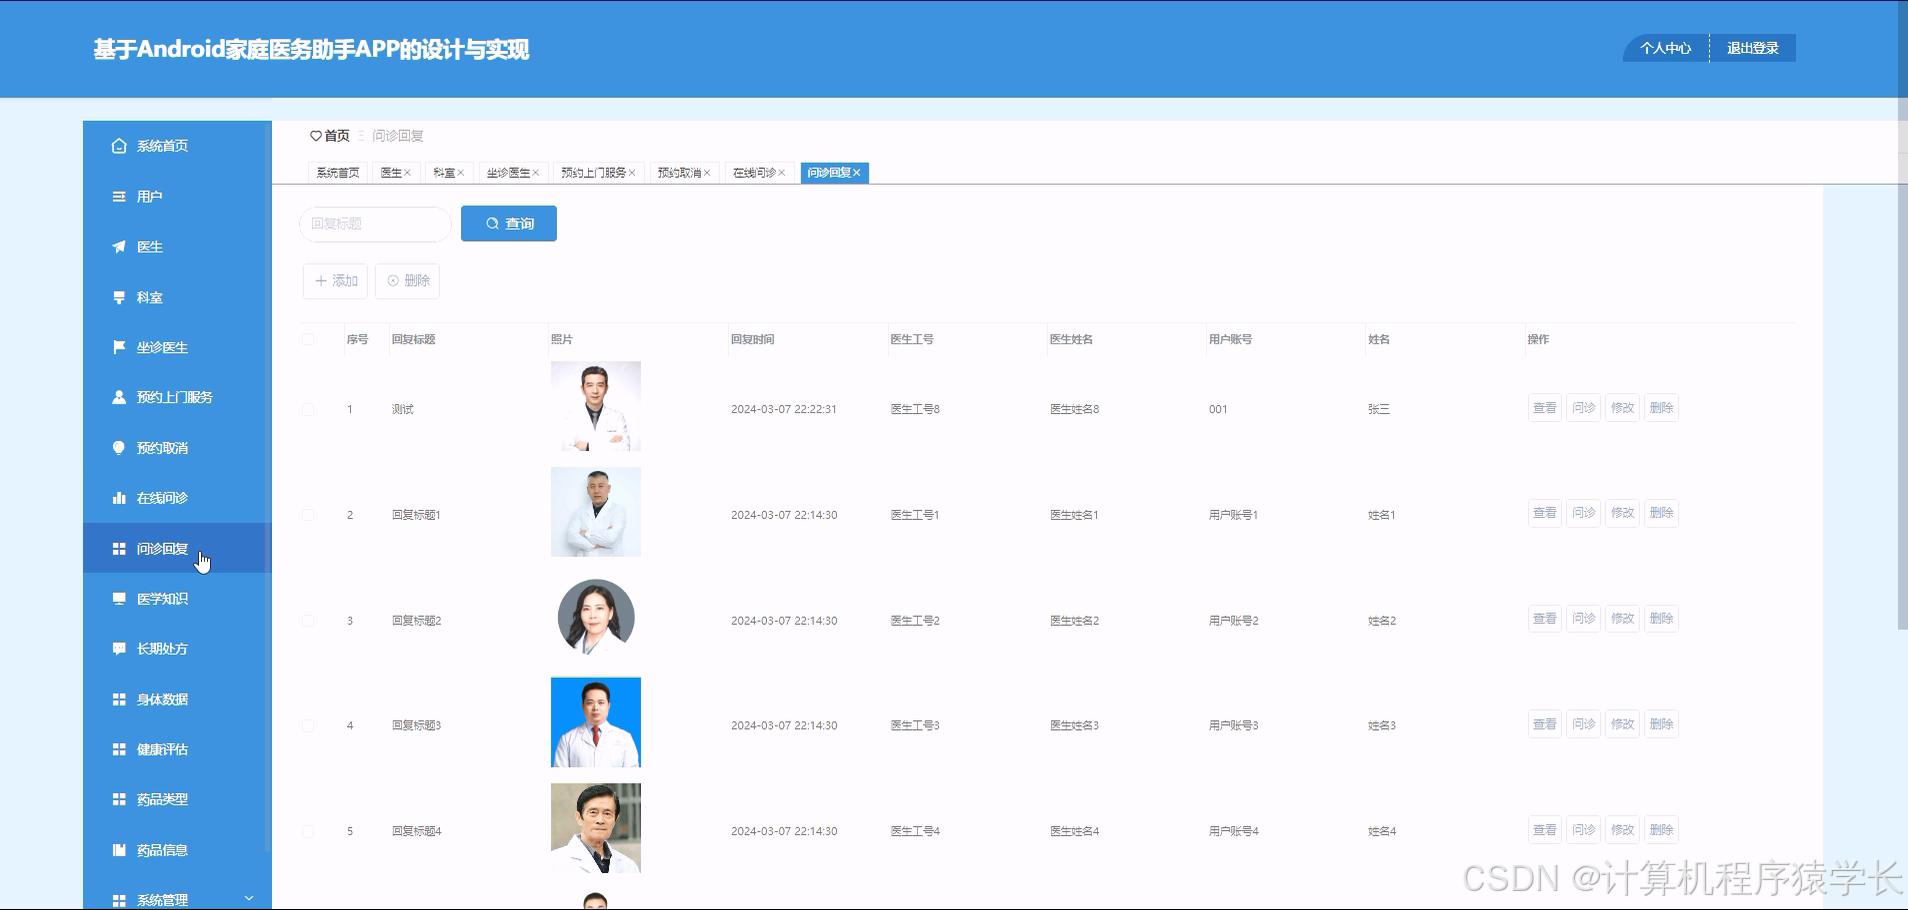Click the 医生姓名4 cell
Viewport: 1908px width, 910px height.
point(1075,831)
